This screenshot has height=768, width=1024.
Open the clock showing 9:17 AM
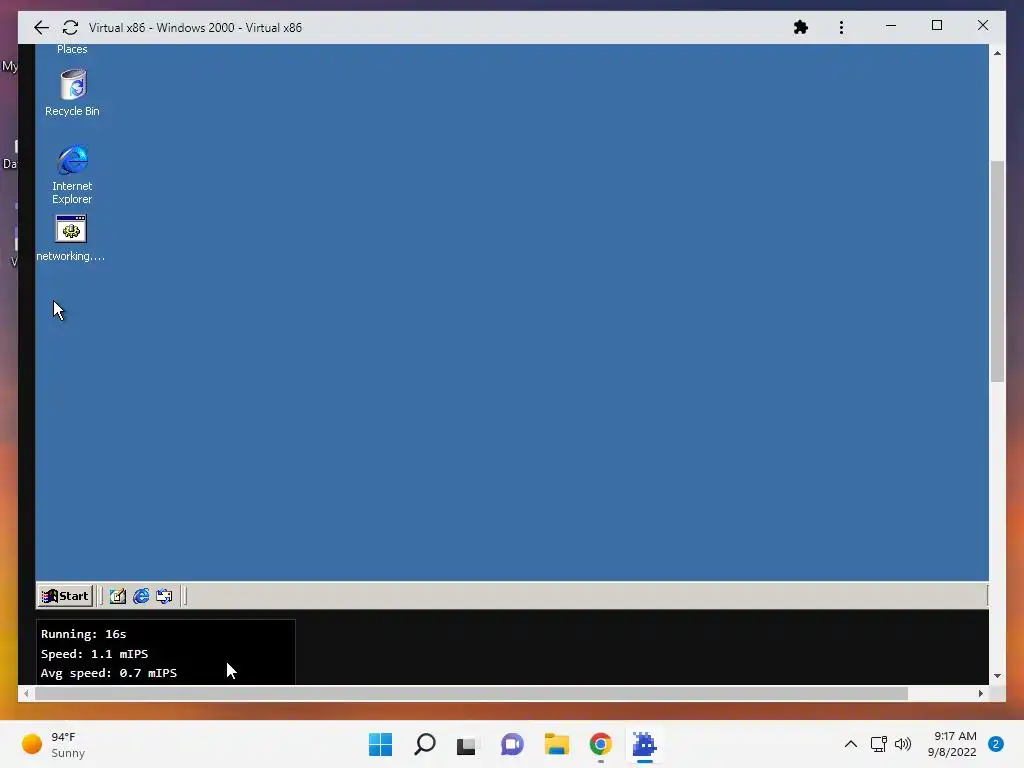pos(952,744)
